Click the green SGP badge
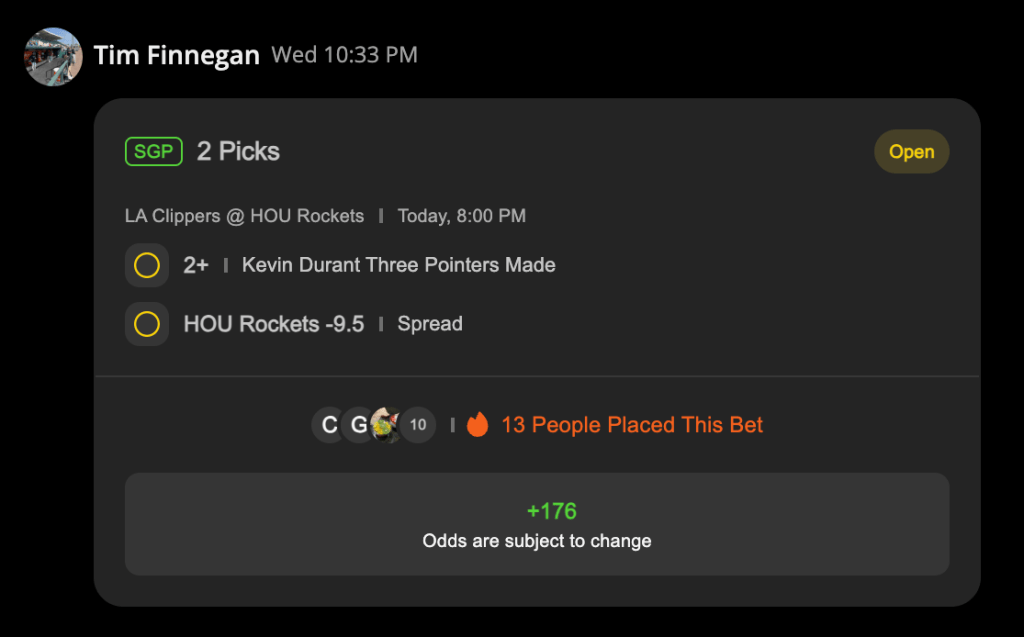 click(153, 152)
